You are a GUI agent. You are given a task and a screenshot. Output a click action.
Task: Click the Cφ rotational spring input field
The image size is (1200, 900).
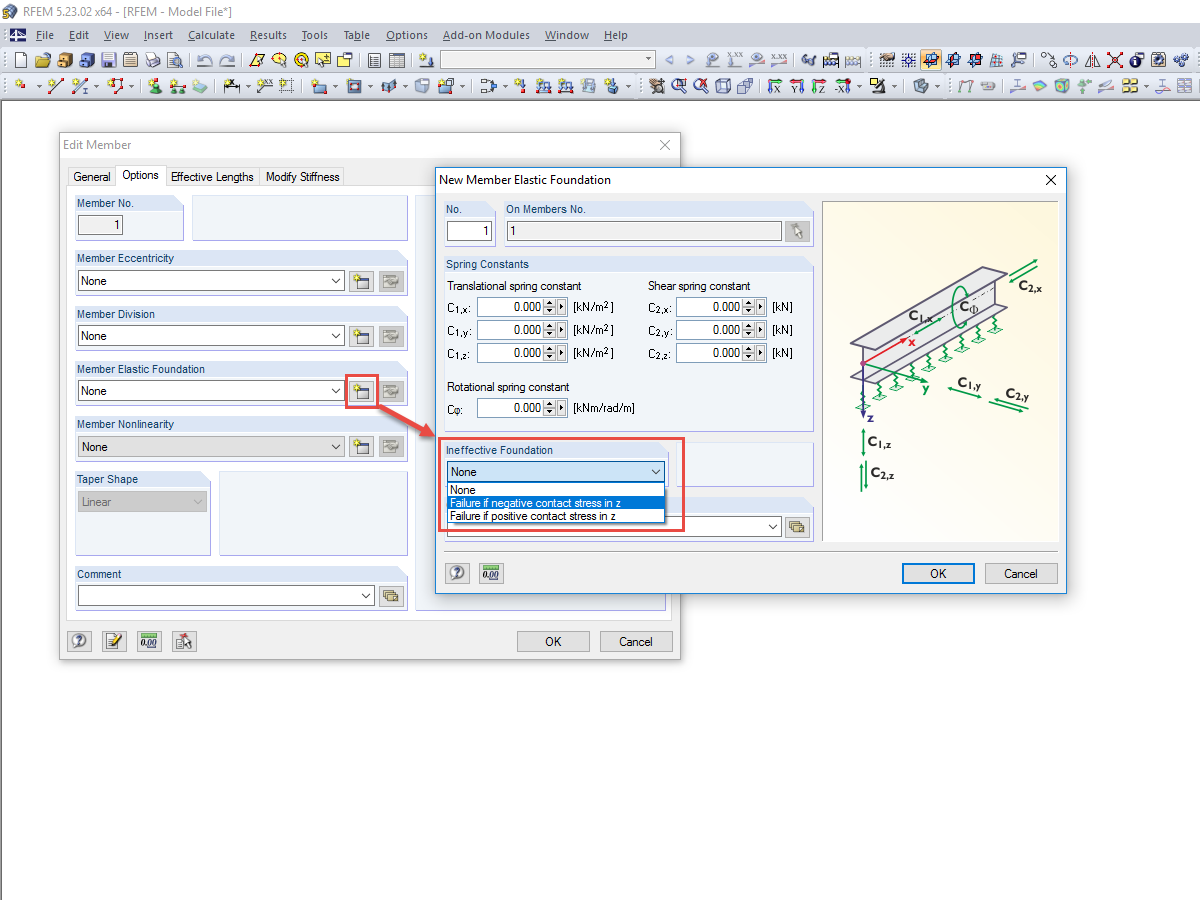coord(510,408)
